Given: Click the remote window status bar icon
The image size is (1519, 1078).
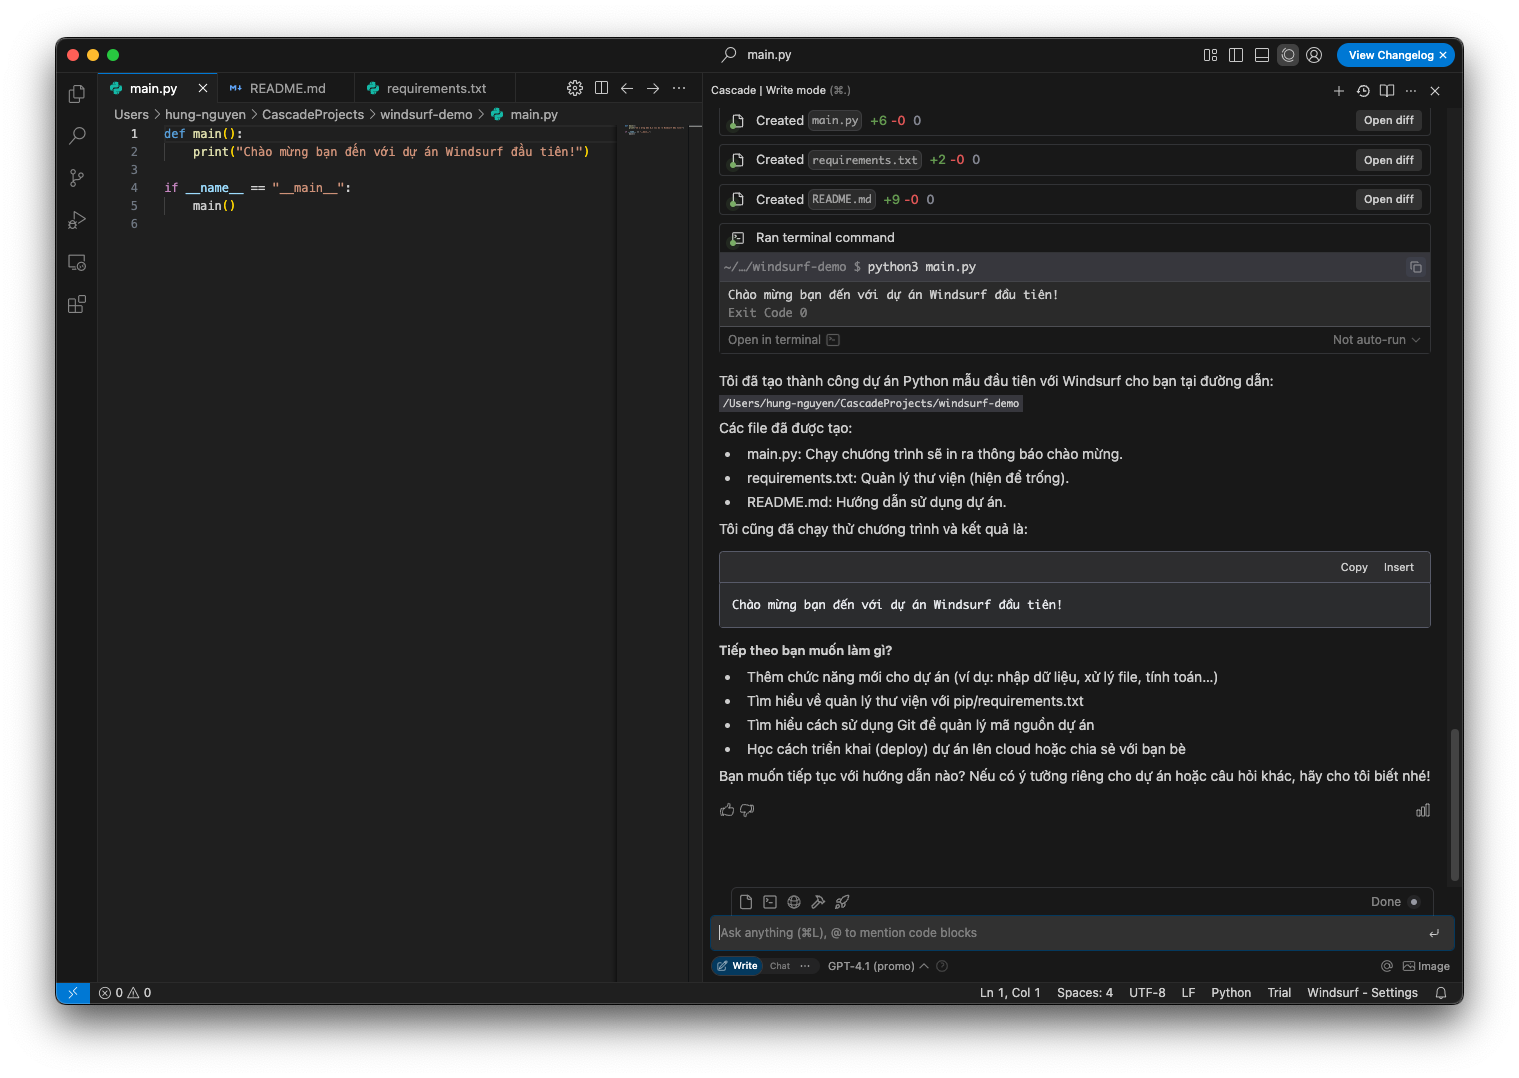Looking at the screenshot, I should 73,993.
